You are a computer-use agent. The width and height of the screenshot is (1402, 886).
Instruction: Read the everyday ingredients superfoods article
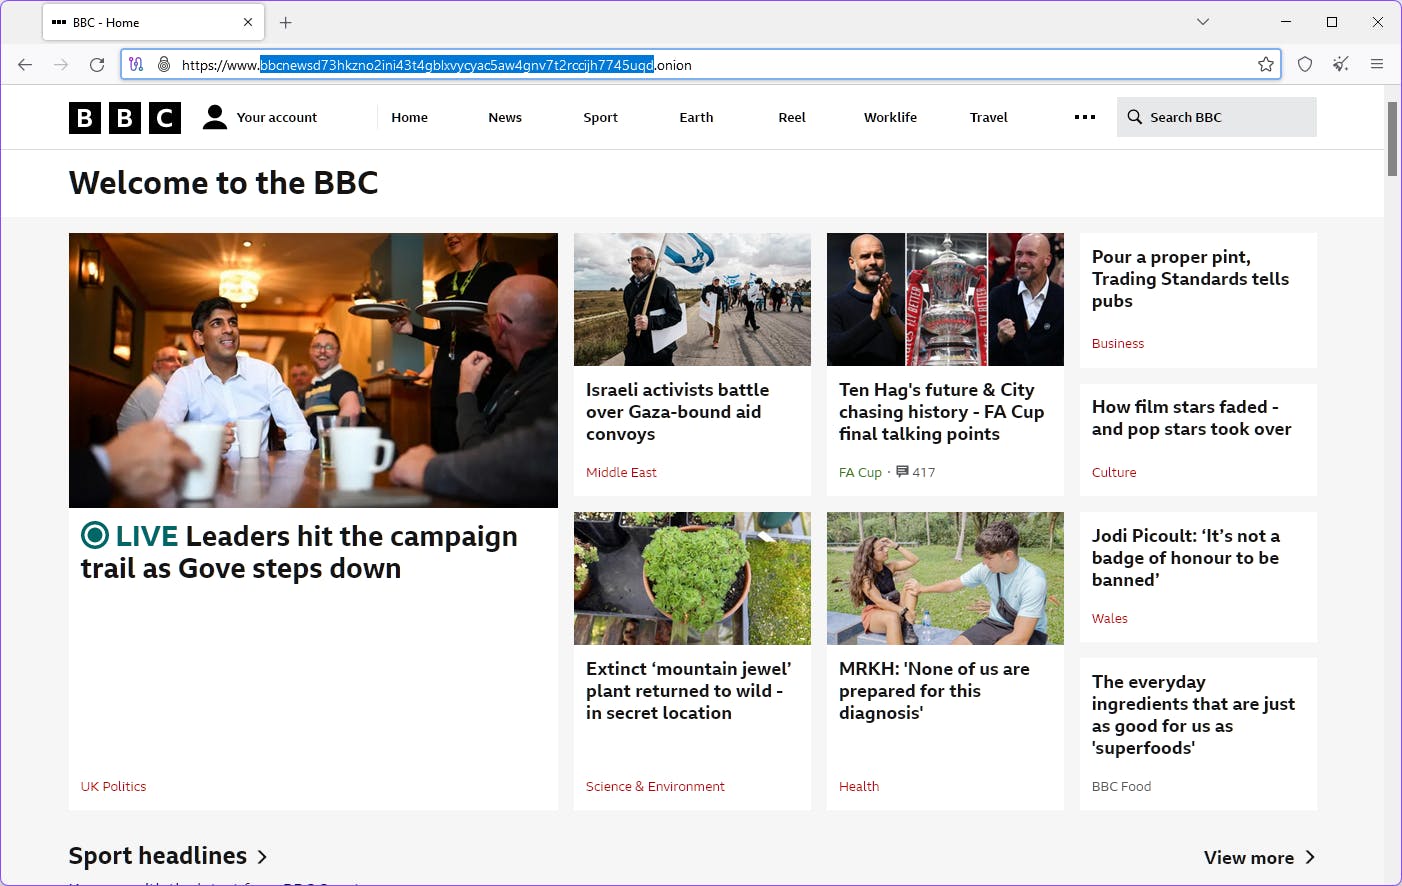[1193, 715]
